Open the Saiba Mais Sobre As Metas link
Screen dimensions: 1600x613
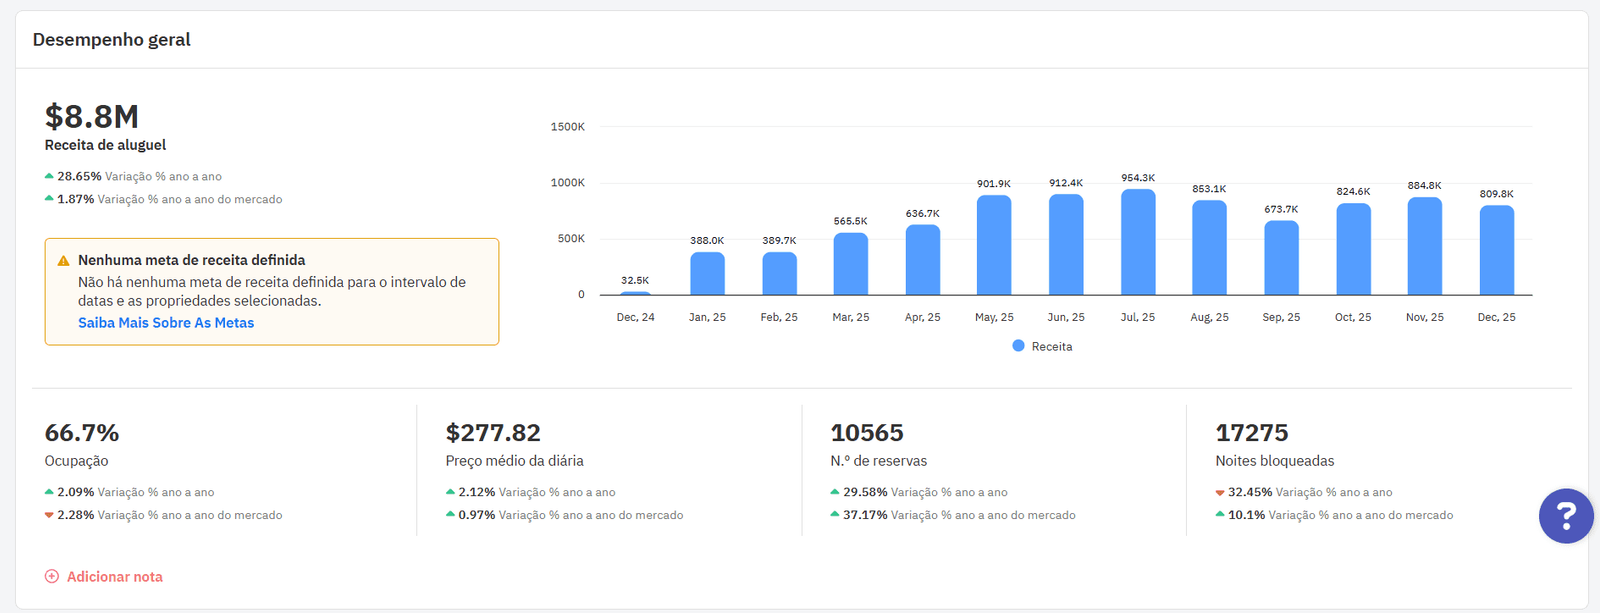click(166, 323)
